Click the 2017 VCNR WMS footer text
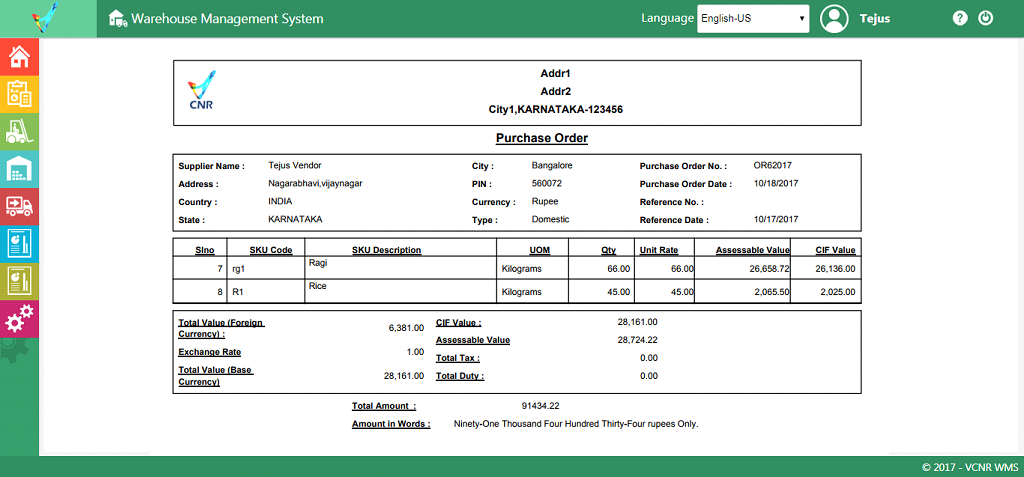The width and height of the screenshot is (1024, 477). tap(968, 467)
